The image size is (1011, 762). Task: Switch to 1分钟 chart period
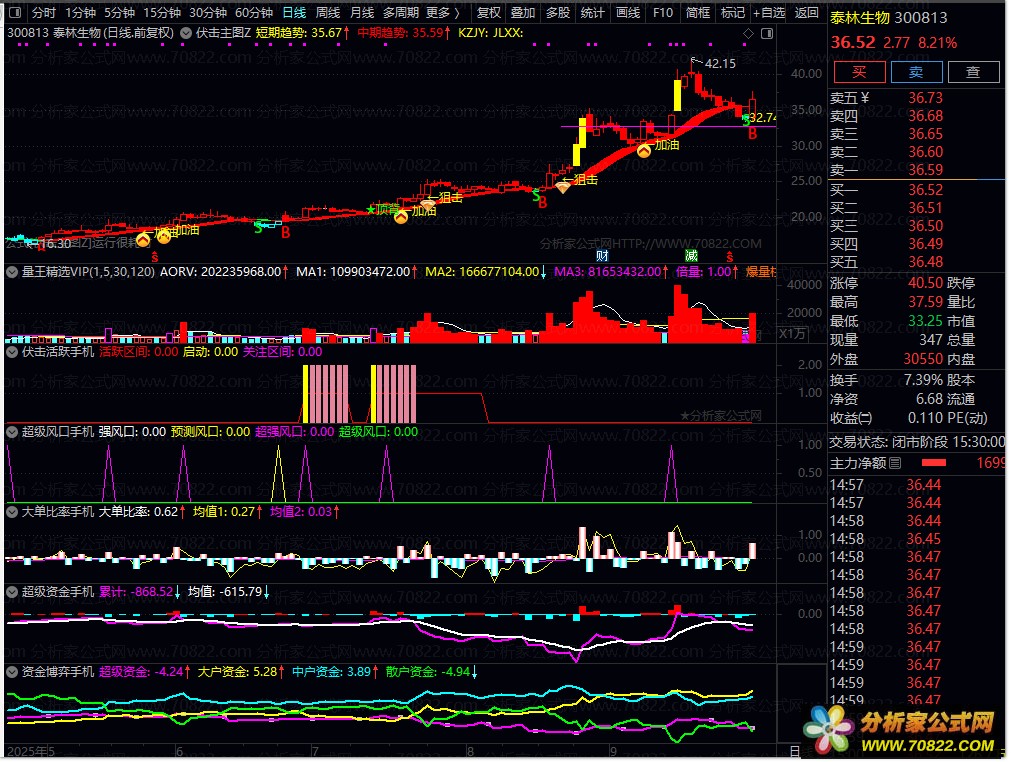click(80, 12)
